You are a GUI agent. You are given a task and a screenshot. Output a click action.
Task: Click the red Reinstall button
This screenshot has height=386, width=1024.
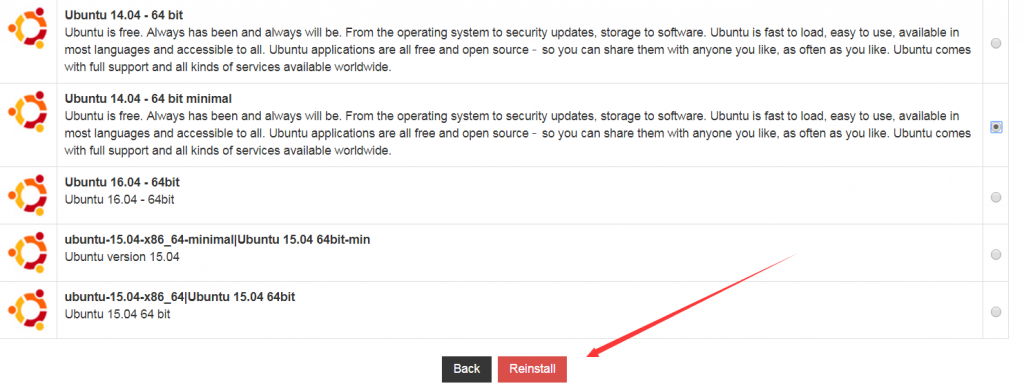tap(532, 369)
